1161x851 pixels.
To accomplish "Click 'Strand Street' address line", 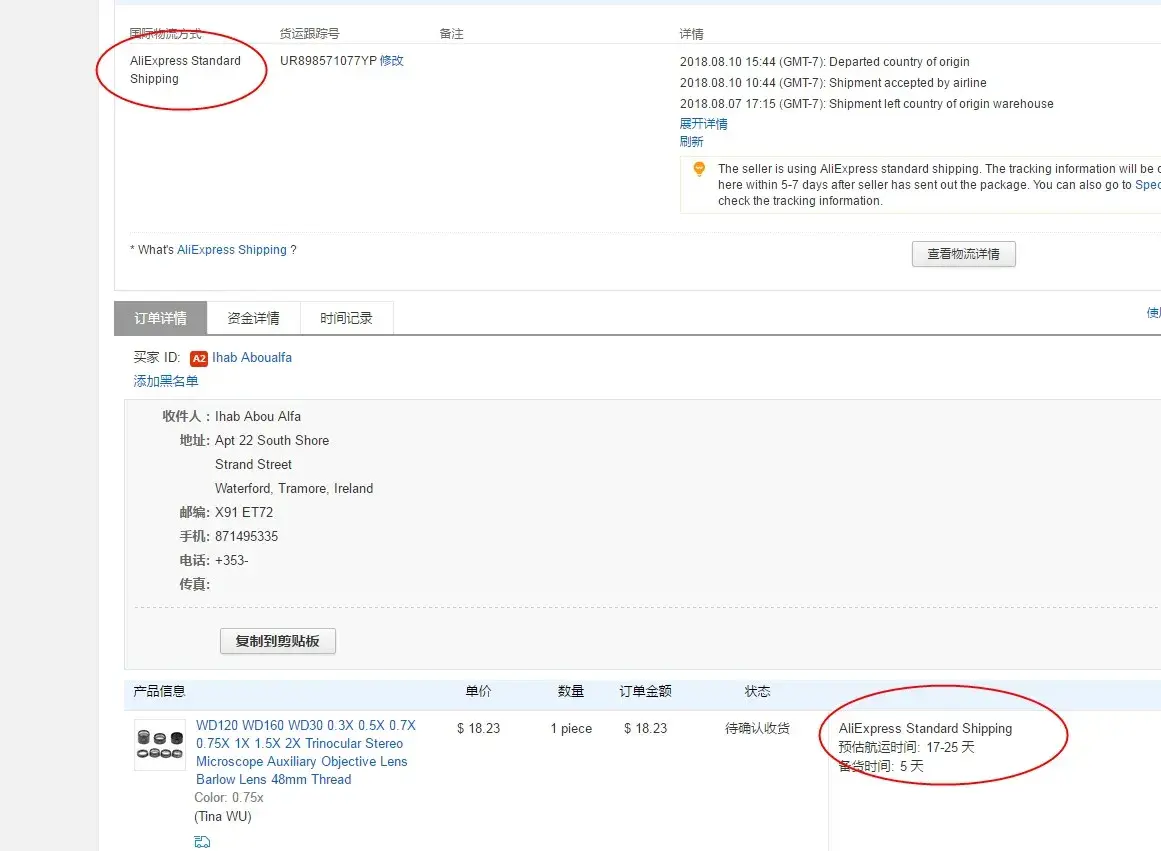I will coord(253,464).
